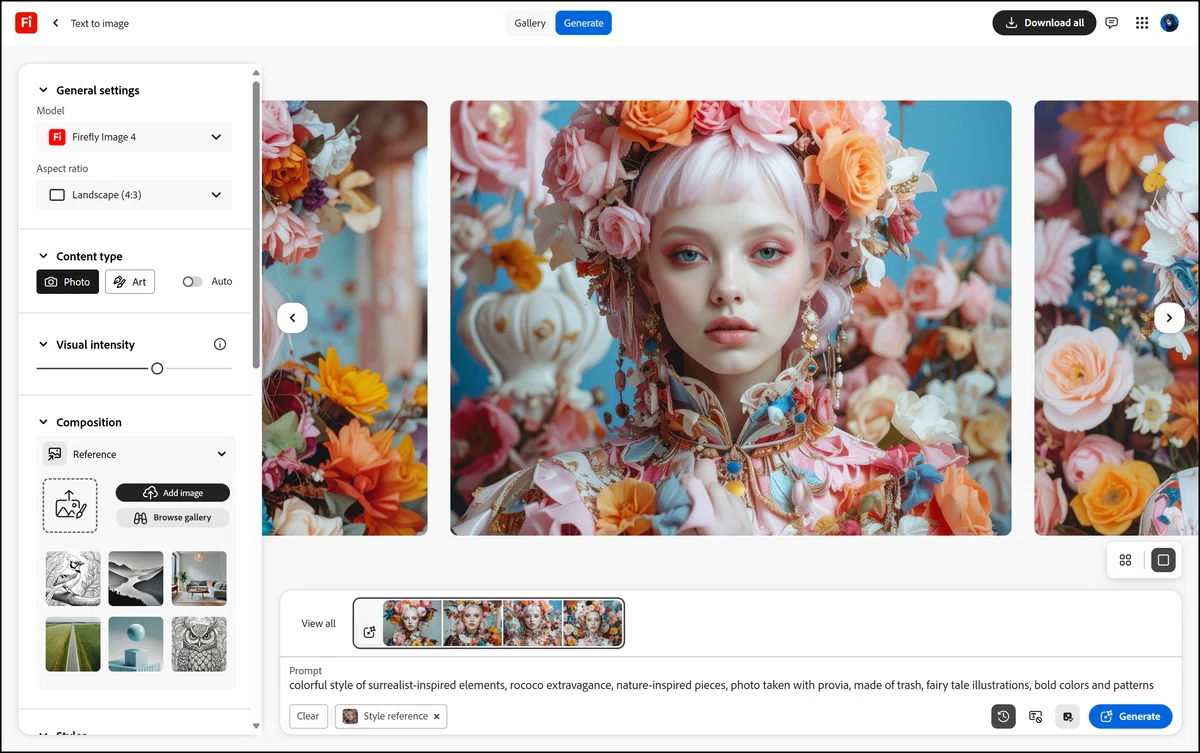Expand the Reference dropdown chevron

(x=222, y=454)
